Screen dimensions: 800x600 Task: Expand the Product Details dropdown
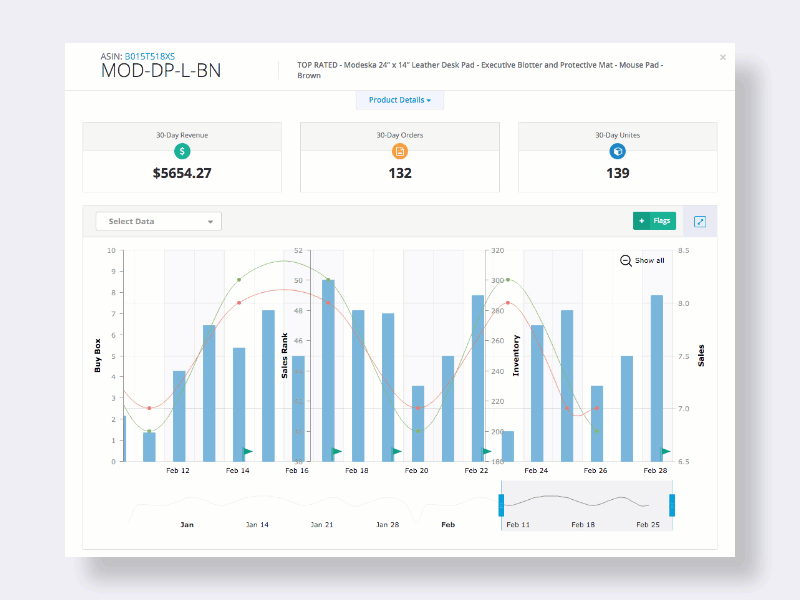pyautogui.click(x=399, y=100)
